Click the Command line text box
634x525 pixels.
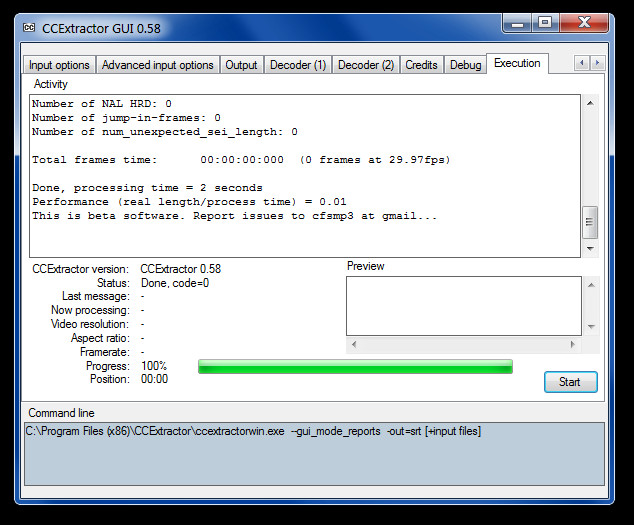[x=315, y=454]
